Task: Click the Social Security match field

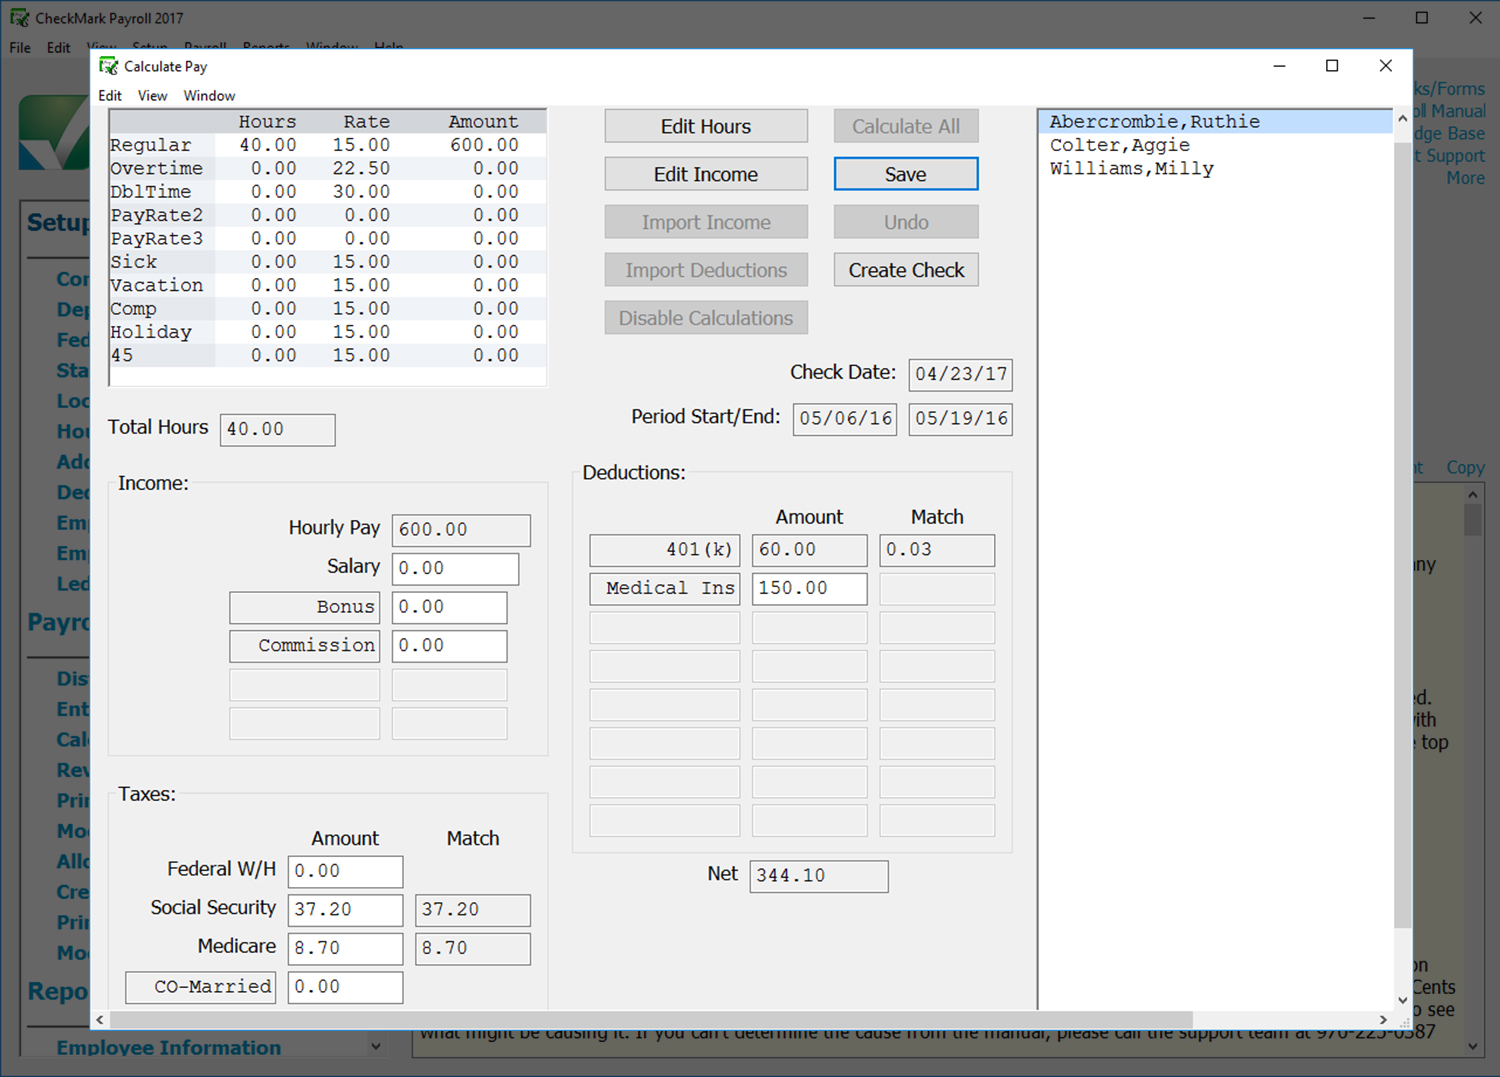Action: tap(473, 910)
